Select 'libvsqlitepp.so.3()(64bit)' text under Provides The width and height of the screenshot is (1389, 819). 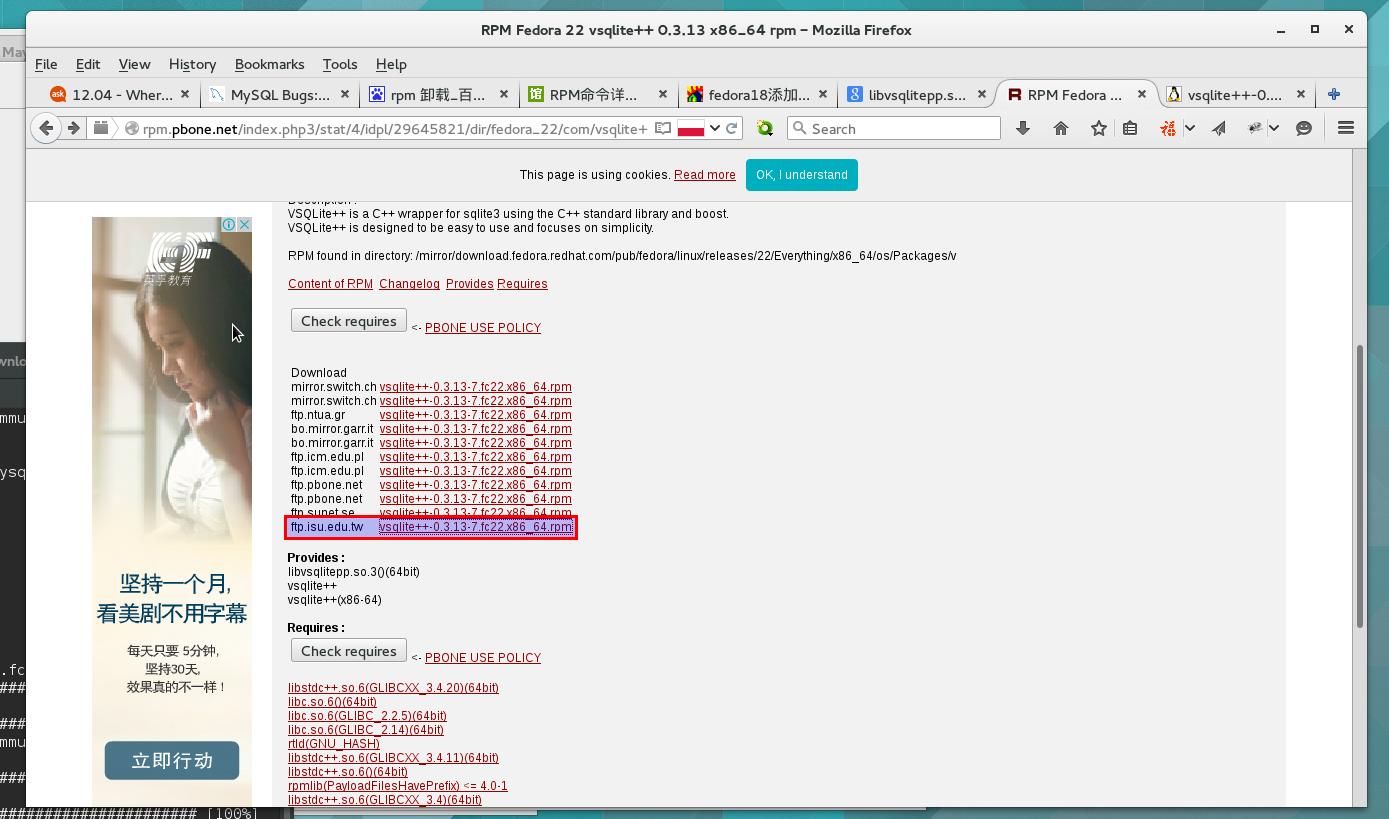pos(353,572)
